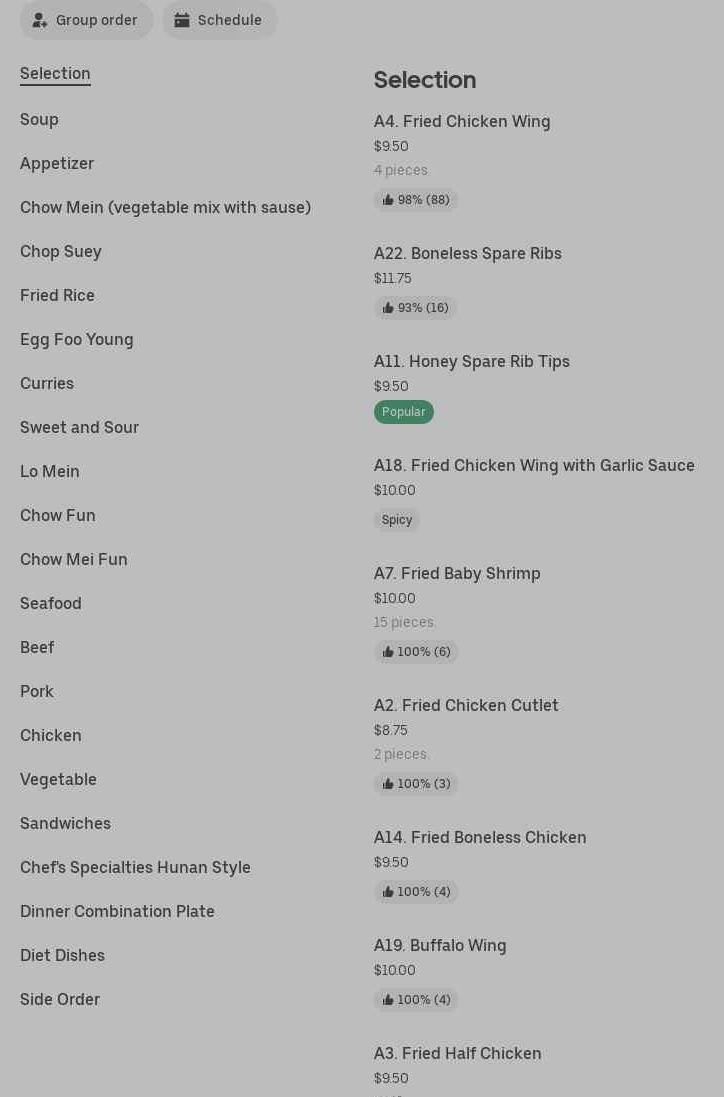The width and height of the screenshot is (724, 1097).
Task: Click the Group order people icon
Action: (x=40, y=20)
